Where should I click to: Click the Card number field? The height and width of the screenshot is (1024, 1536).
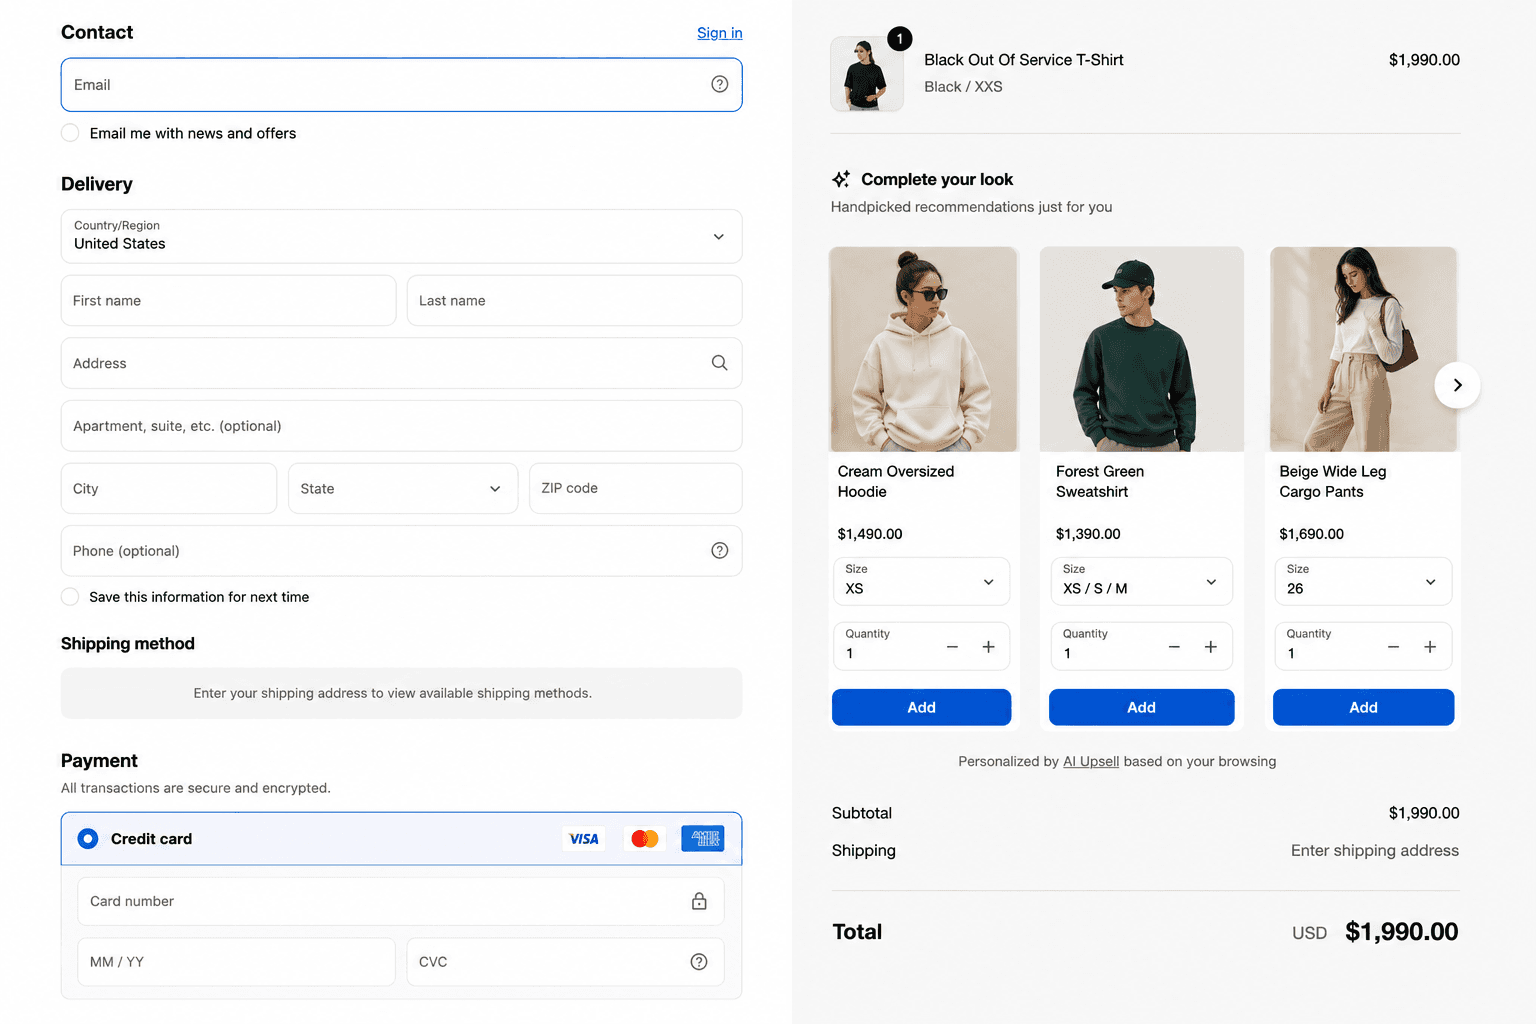401,901
